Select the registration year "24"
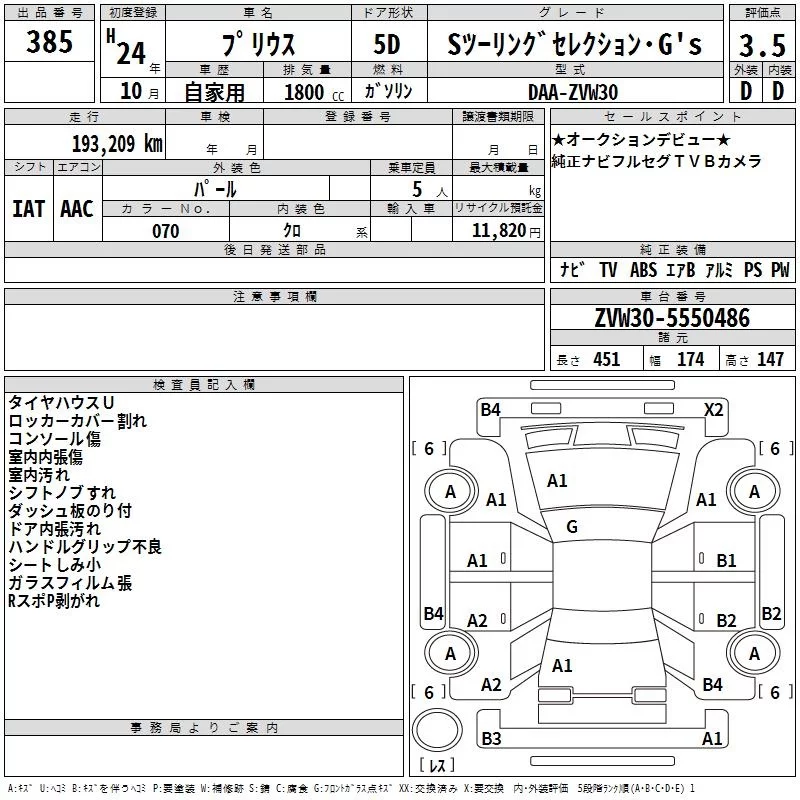 coord(131,53)
